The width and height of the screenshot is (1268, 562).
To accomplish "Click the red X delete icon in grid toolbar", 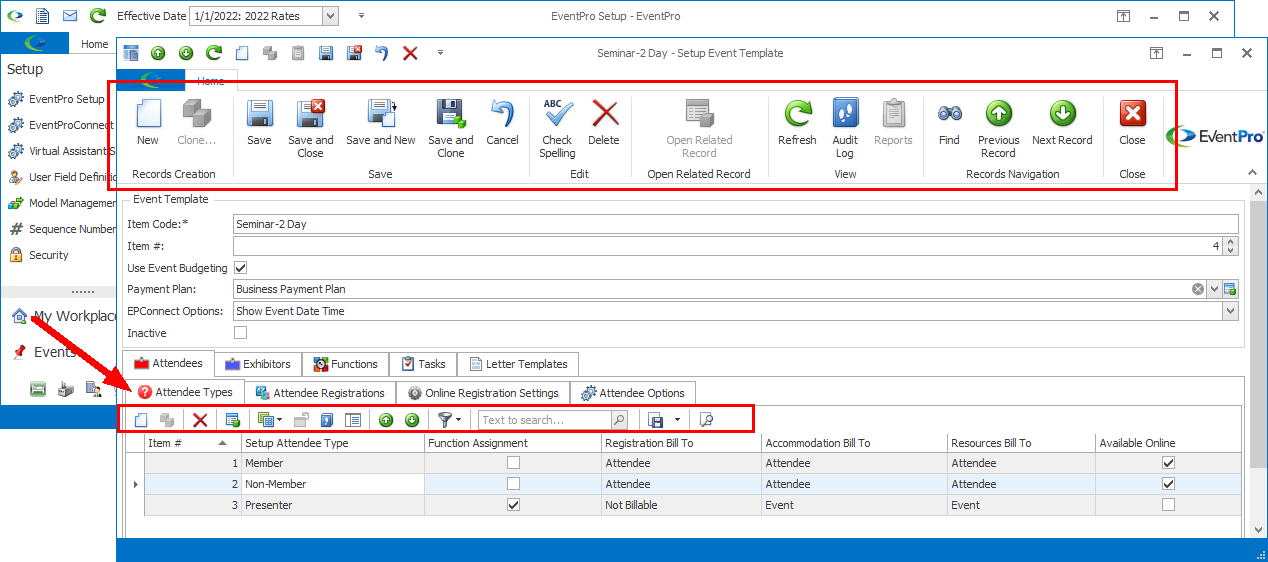I will tap(200, 420).
